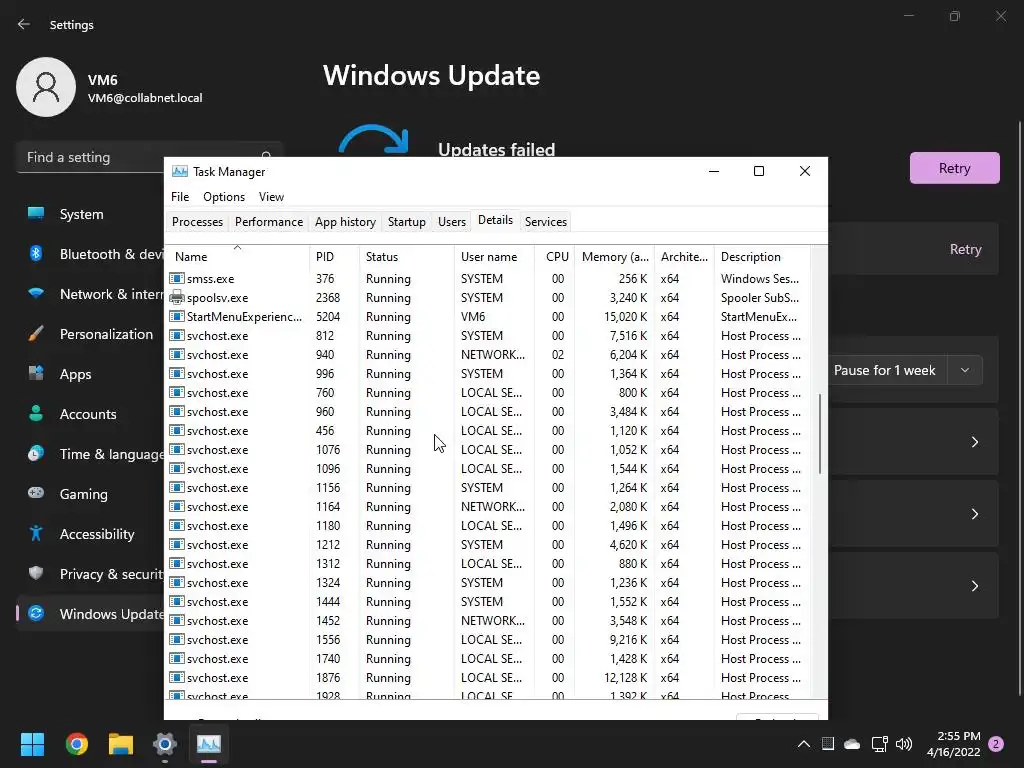The height and width of the screenshot is (768, 1024).
Task: Open File Explorer from taskbar
Action: (121, 744)
